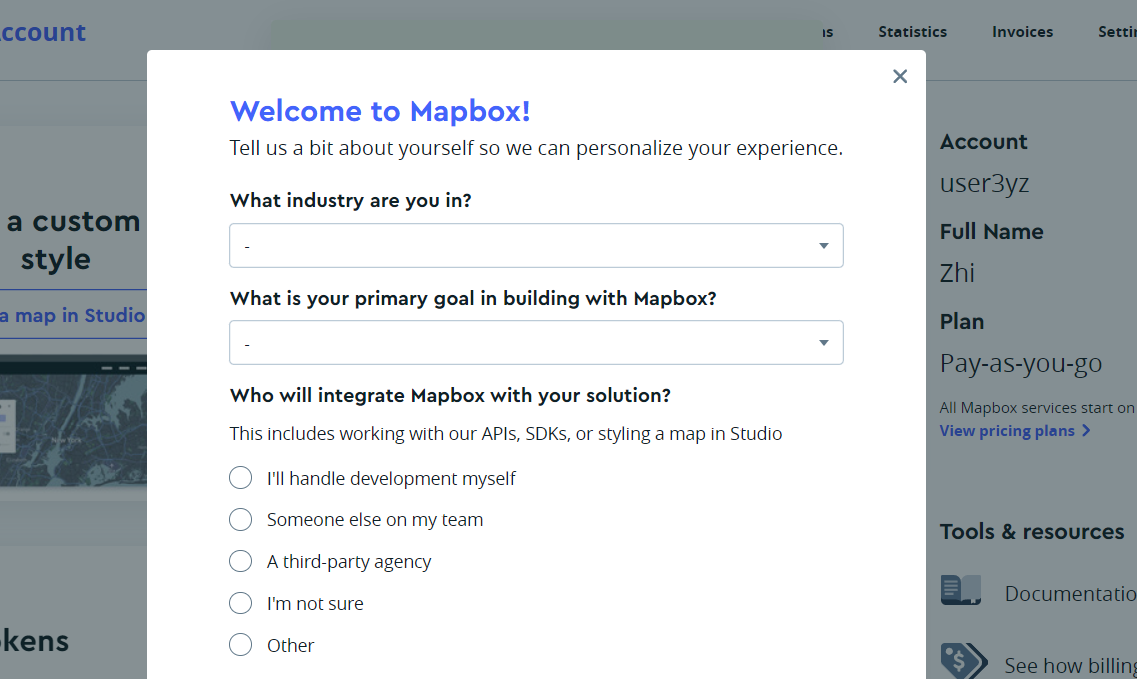
Task: Open the Settings tab
Action: (x=1117, y=32)
